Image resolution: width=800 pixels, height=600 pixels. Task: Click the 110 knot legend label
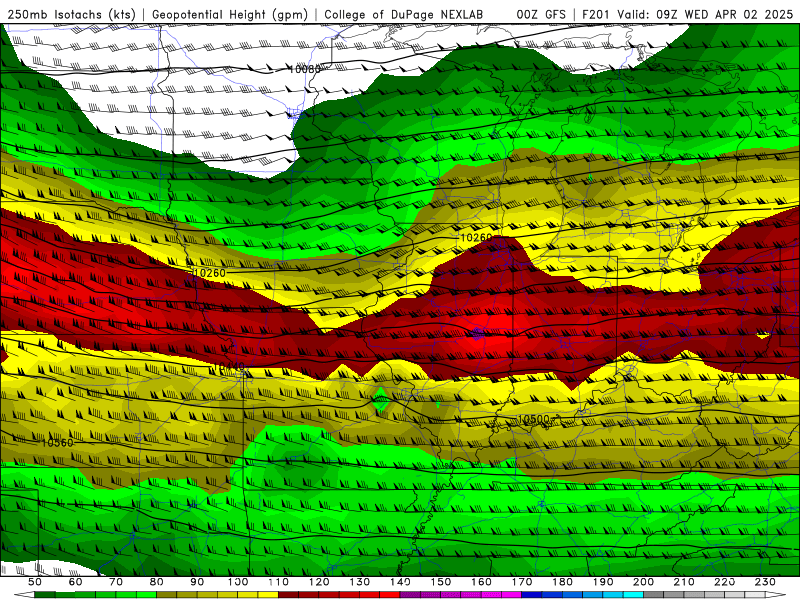click(279, 582)
